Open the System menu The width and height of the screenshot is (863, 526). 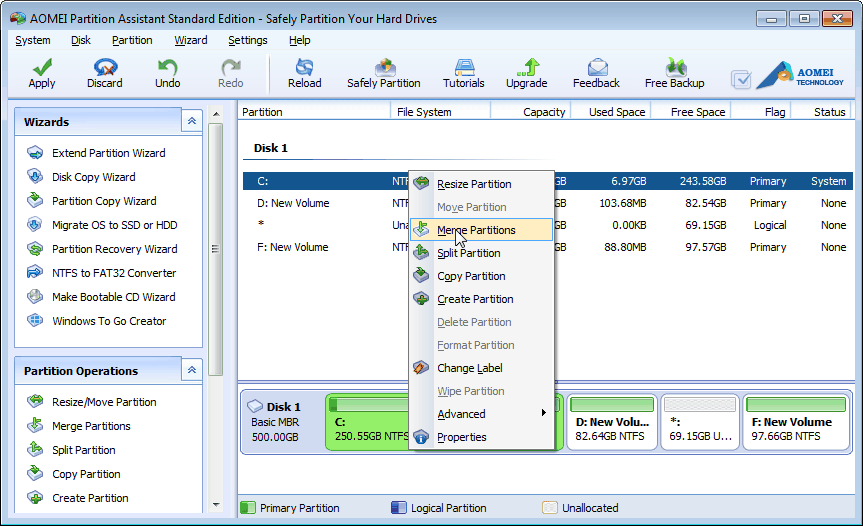[x=32, y=40]
